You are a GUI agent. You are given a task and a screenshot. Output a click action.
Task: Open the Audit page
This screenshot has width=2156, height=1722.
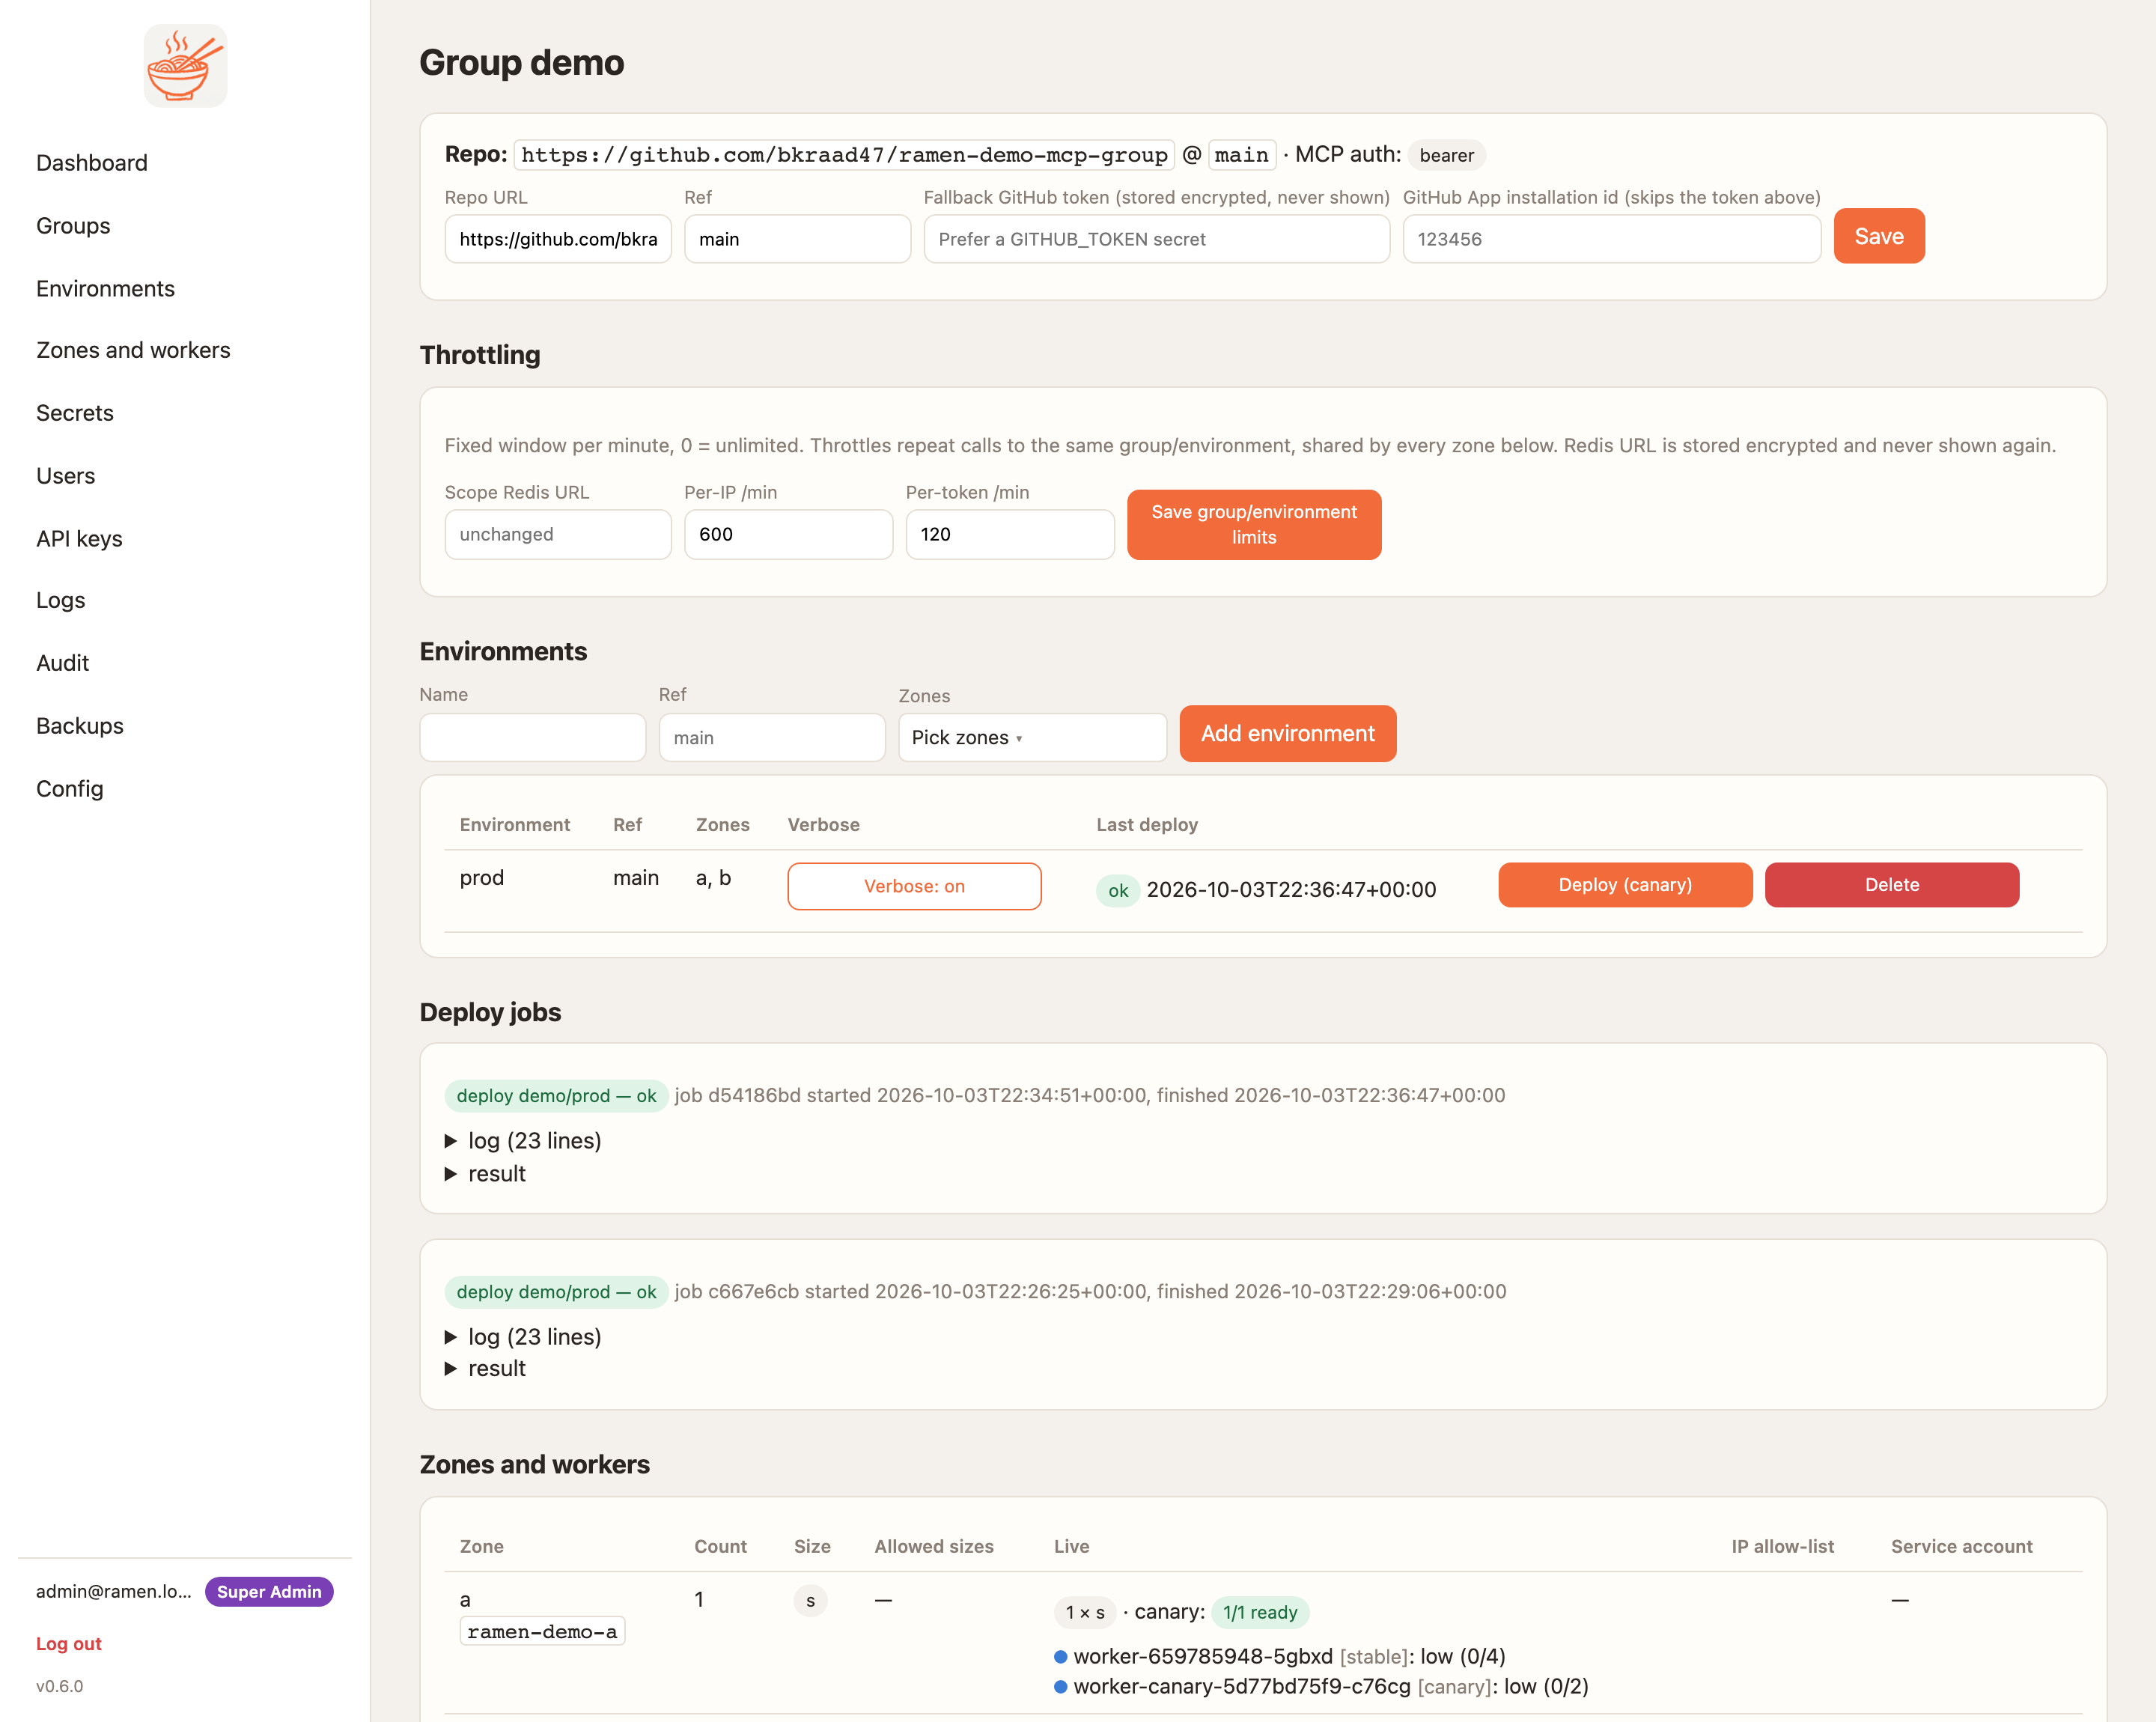pos(62,663)
